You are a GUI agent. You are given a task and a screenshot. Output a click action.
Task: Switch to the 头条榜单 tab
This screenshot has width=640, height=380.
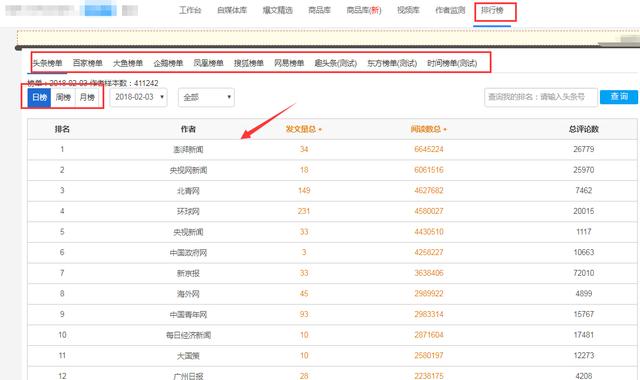(47, 63)
